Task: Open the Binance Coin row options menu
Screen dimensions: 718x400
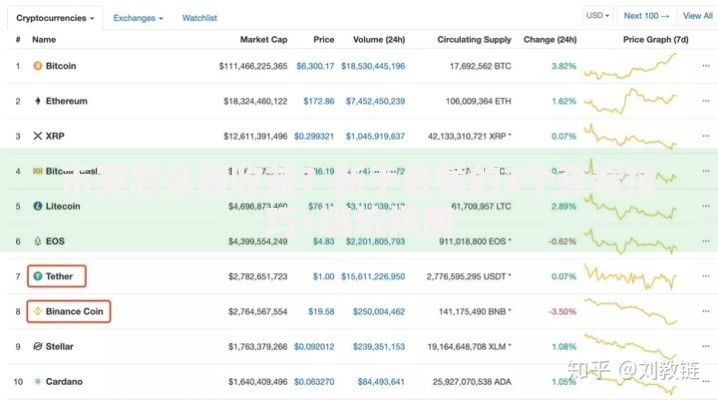Action: click(706, 311)
